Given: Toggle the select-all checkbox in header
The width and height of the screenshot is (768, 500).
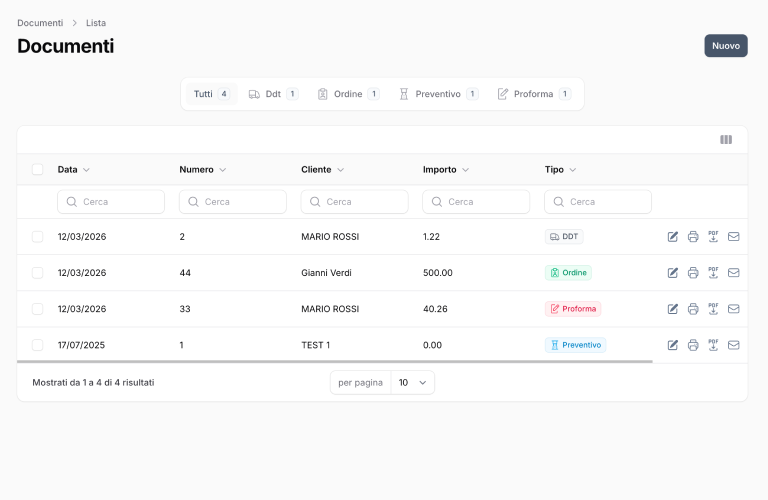Looking at the screenshot, I should coord(38,170).
